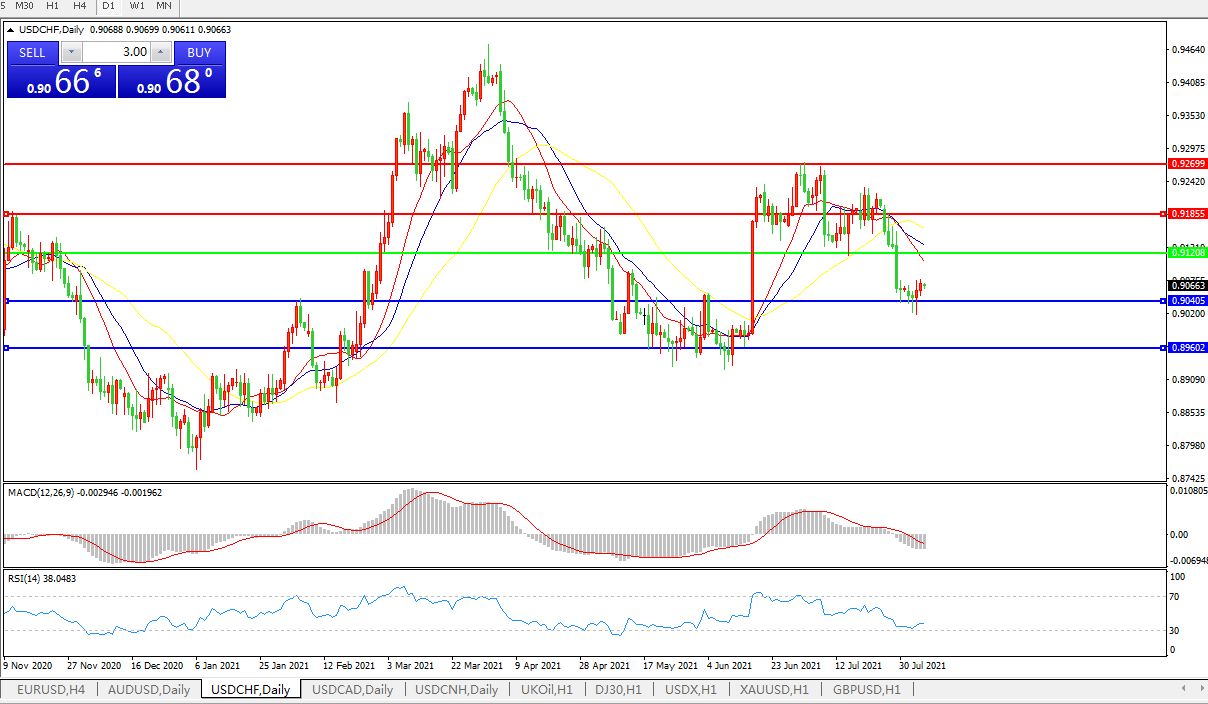Screen dimensions: 1208x704
Task: Decrease trade volume with down arrow
Action: [71, 52]
